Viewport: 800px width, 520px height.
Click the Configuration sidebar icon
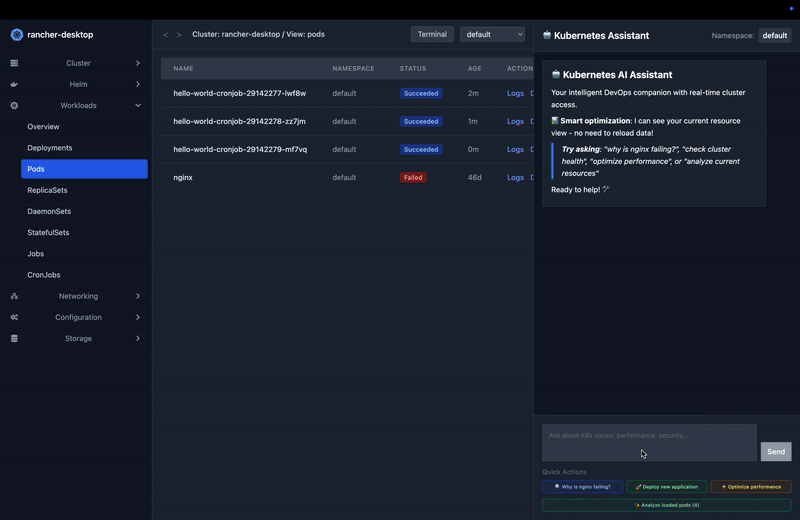point(14,317)
